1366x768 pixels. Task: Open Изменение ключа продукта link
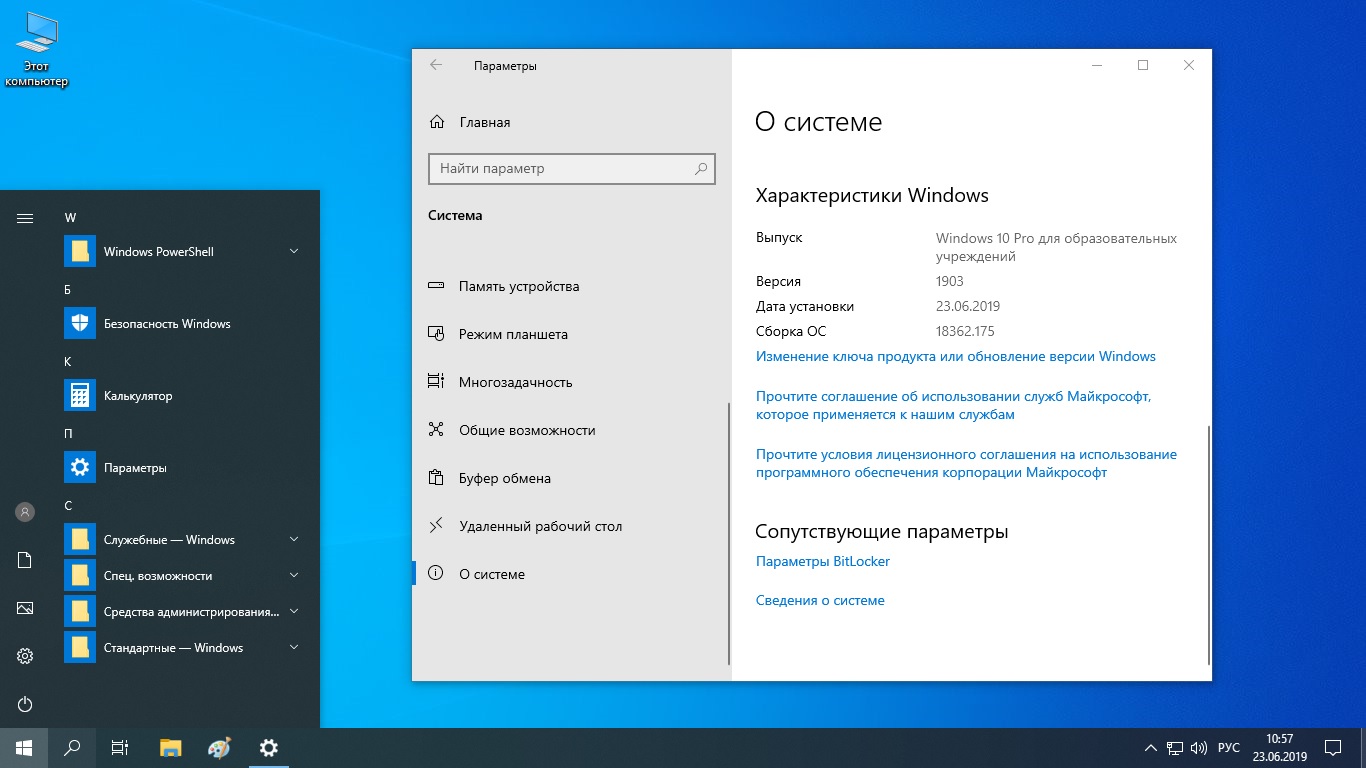click(x=955, y=356)
